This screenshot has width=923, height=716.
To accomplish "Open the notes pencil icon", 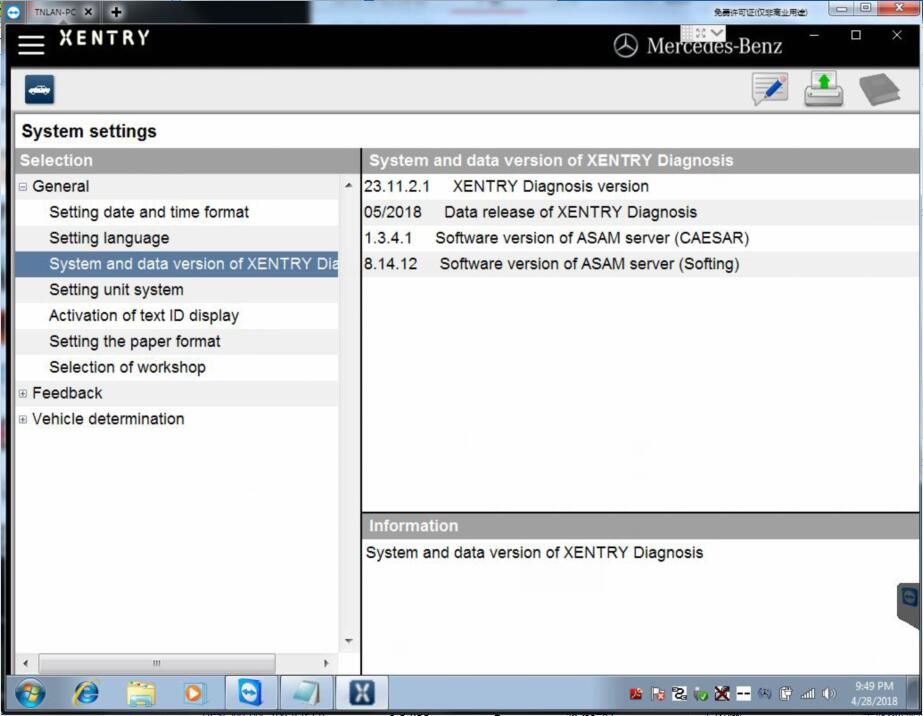I will [x=770, y=90].
